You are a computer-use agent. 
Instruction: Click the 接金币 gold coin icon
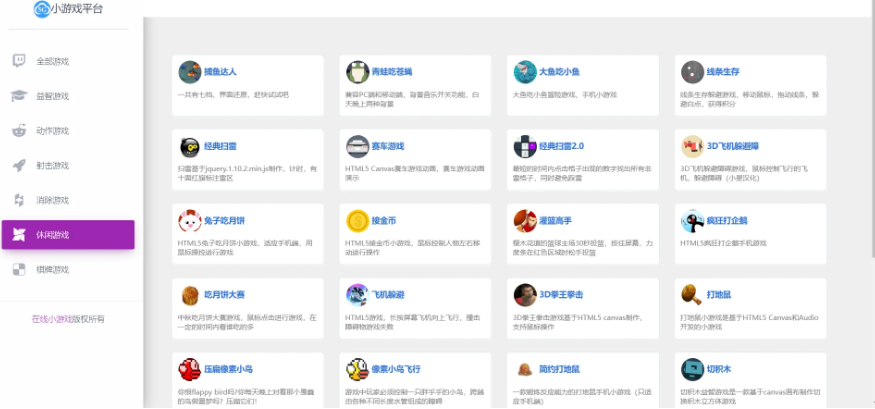(357, 221)
